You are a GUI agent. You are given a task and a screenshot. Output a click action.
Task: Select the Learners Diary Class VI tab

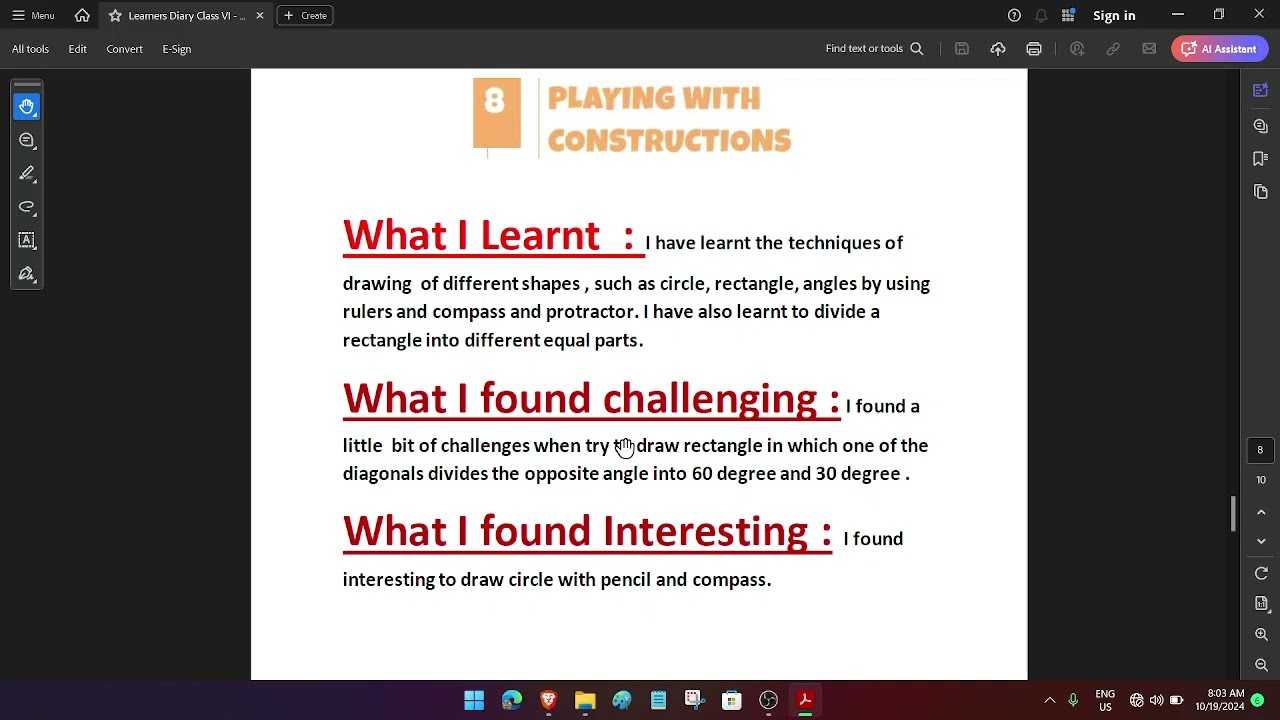click(186, 15)
